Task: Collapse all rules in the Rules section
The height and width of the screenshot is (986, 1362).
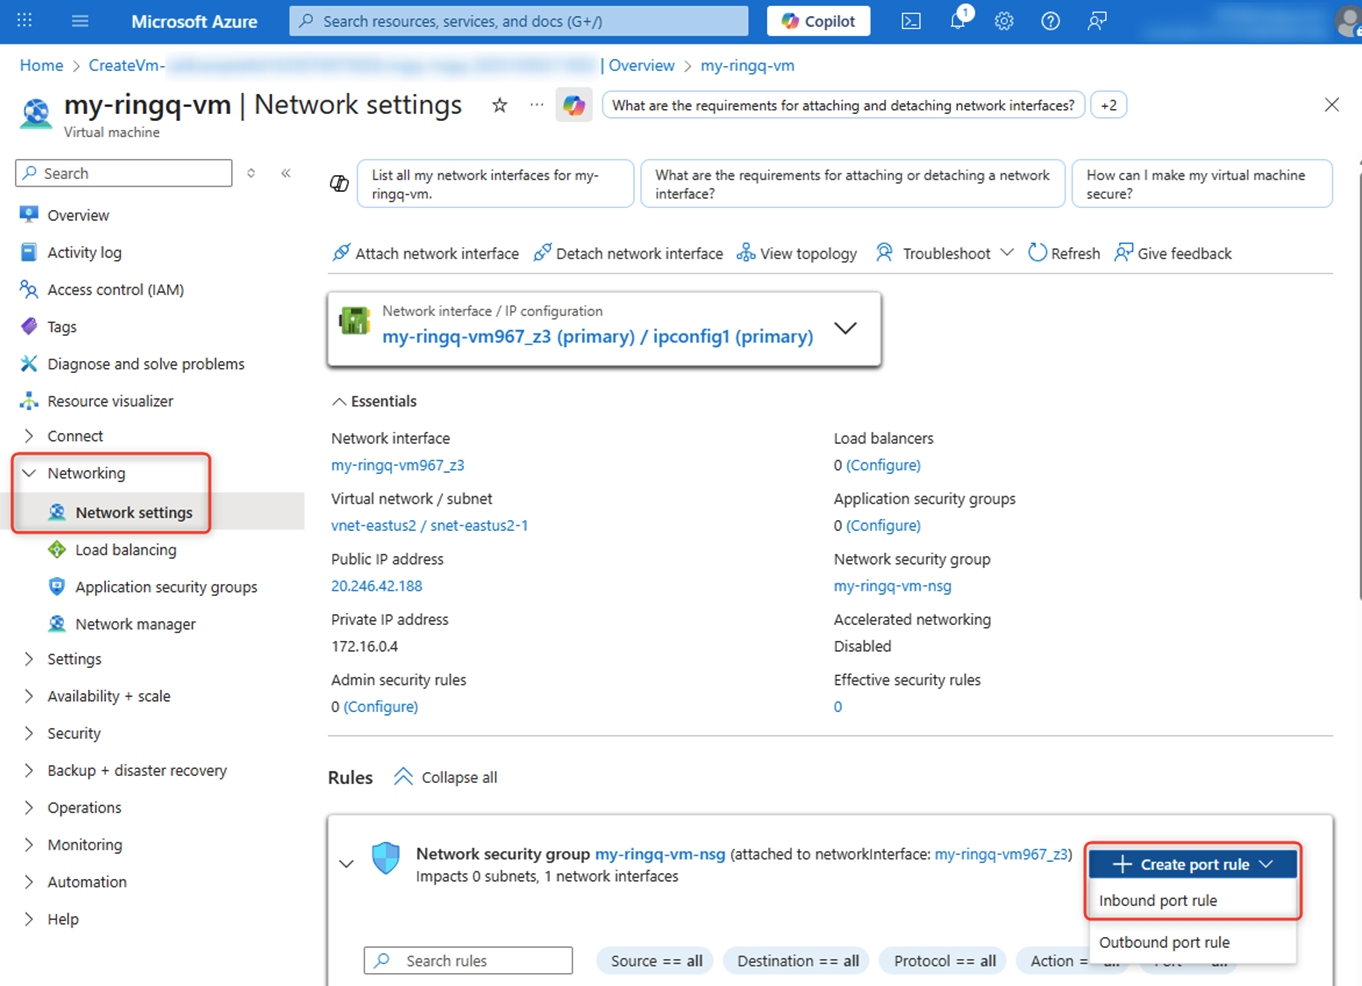Action: pos(444,777)
